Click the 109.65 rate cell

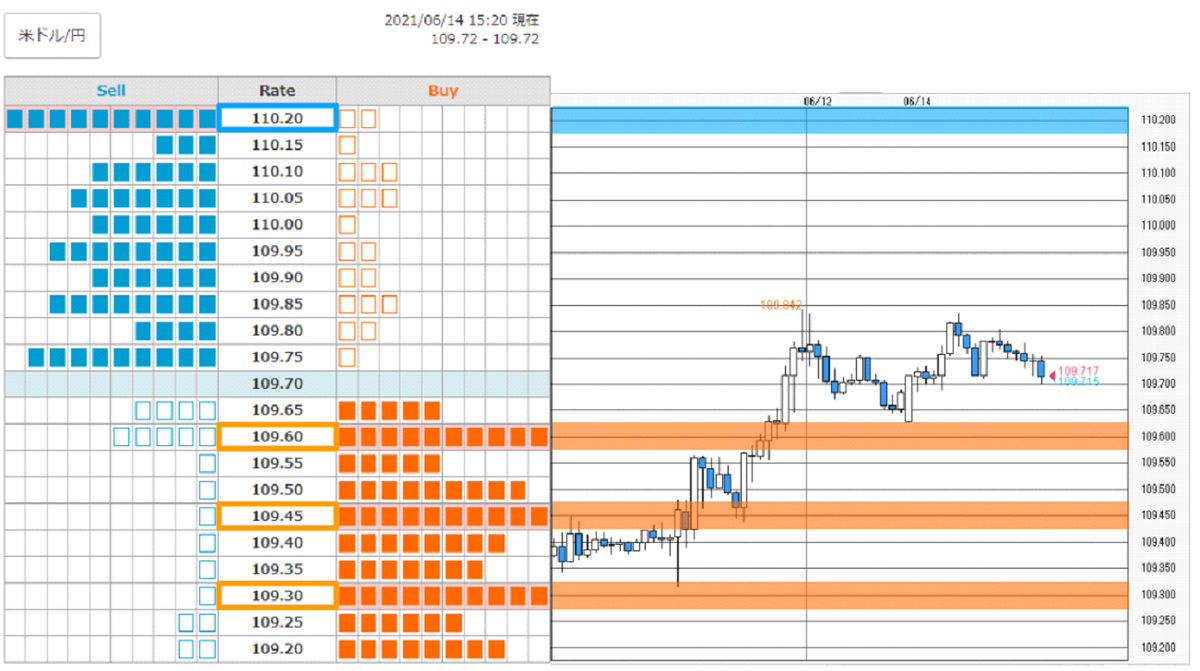coord(277,410)
